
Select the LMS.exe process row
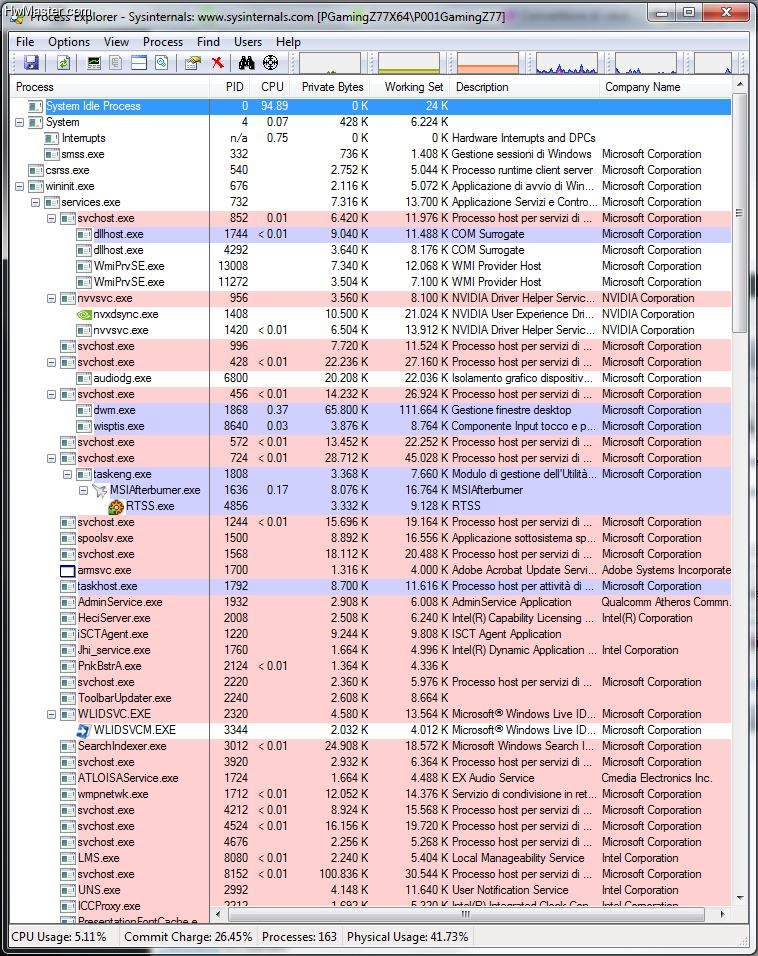pyautogui.click(x=371, y=858)
